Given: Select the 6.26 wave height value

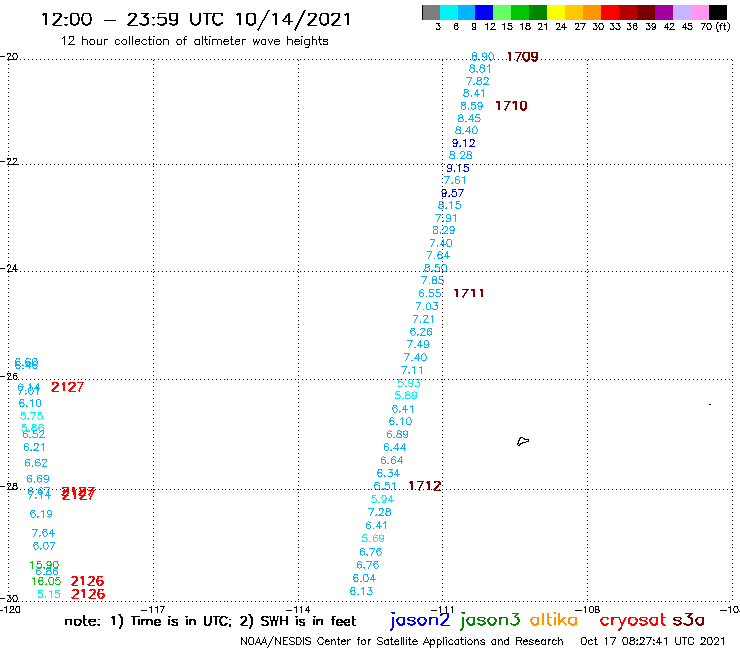Looking at the screenshot, I should click(x=421, y=332).
